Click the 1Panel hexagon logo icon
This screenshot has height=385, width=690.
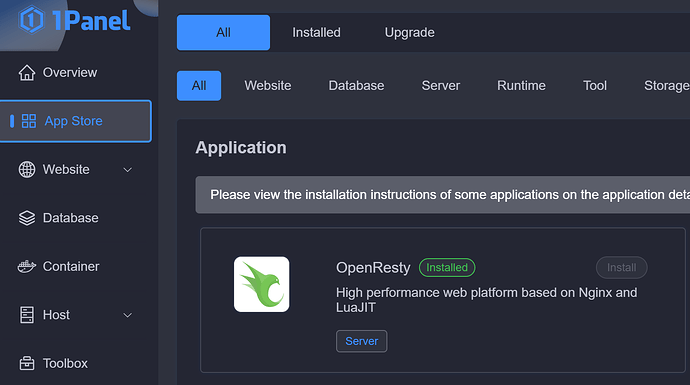(x=31, y=20)
